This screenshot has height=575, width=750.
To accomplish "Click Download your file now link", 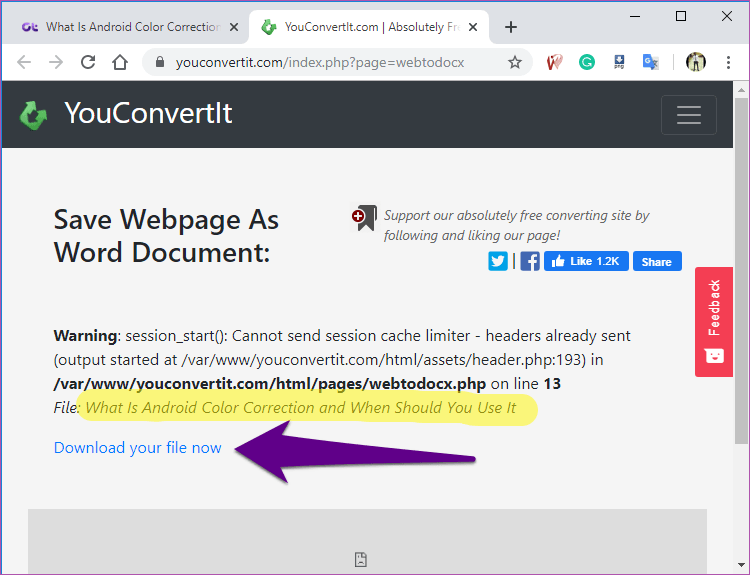I will click(137, 448).
